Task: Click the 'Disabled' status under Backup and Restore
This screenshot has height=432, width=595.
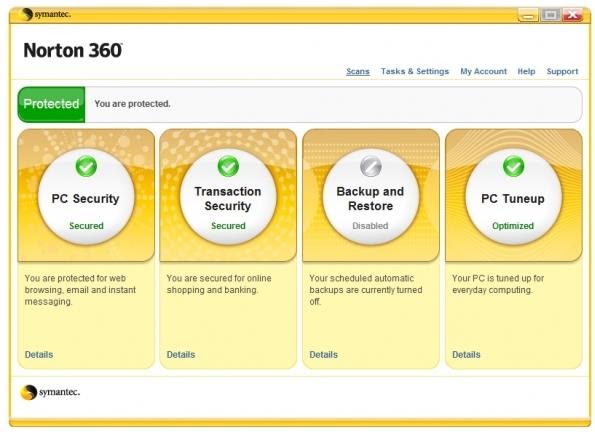Action: pyautogui.click(x=370, y=226)
